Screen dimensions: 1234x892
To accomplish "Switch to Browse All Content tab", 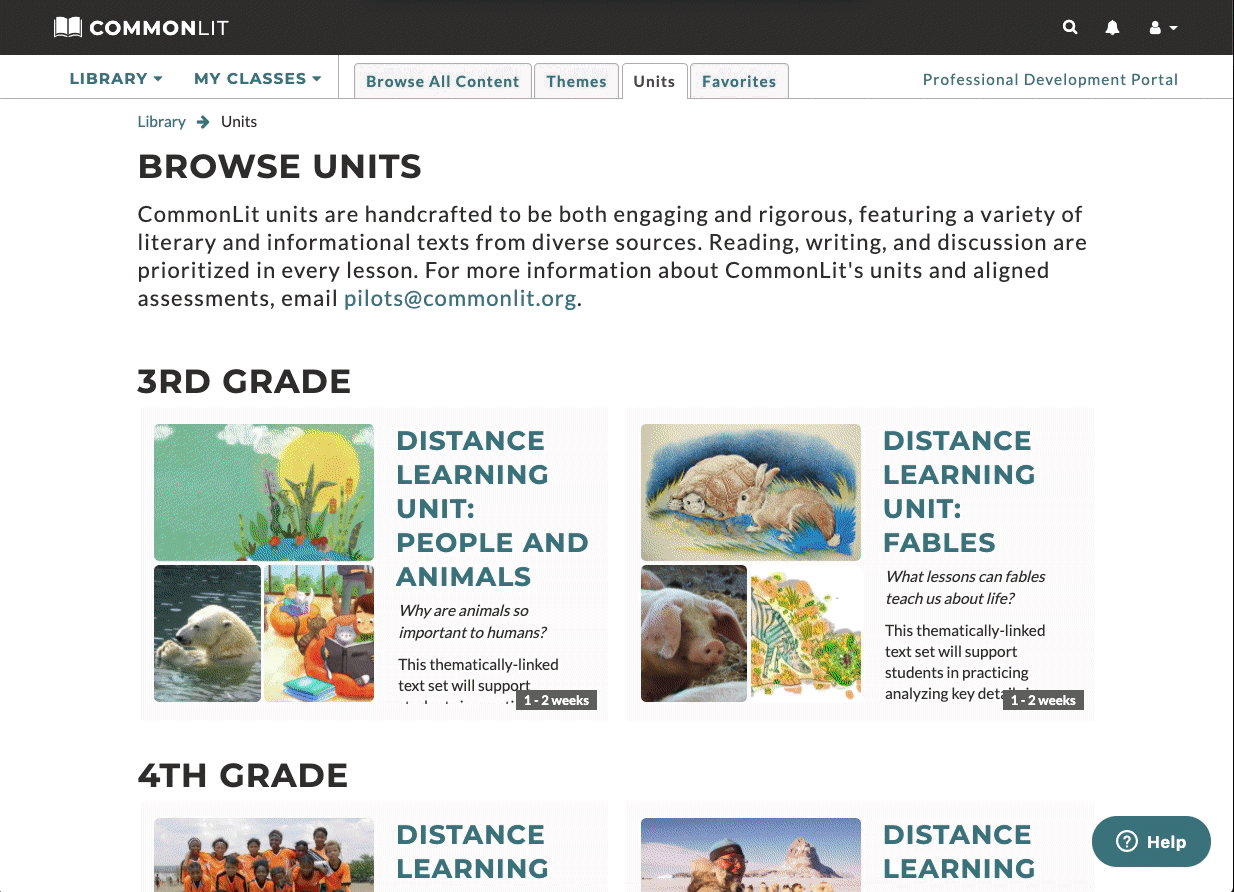I will click(x=442, y=81).
